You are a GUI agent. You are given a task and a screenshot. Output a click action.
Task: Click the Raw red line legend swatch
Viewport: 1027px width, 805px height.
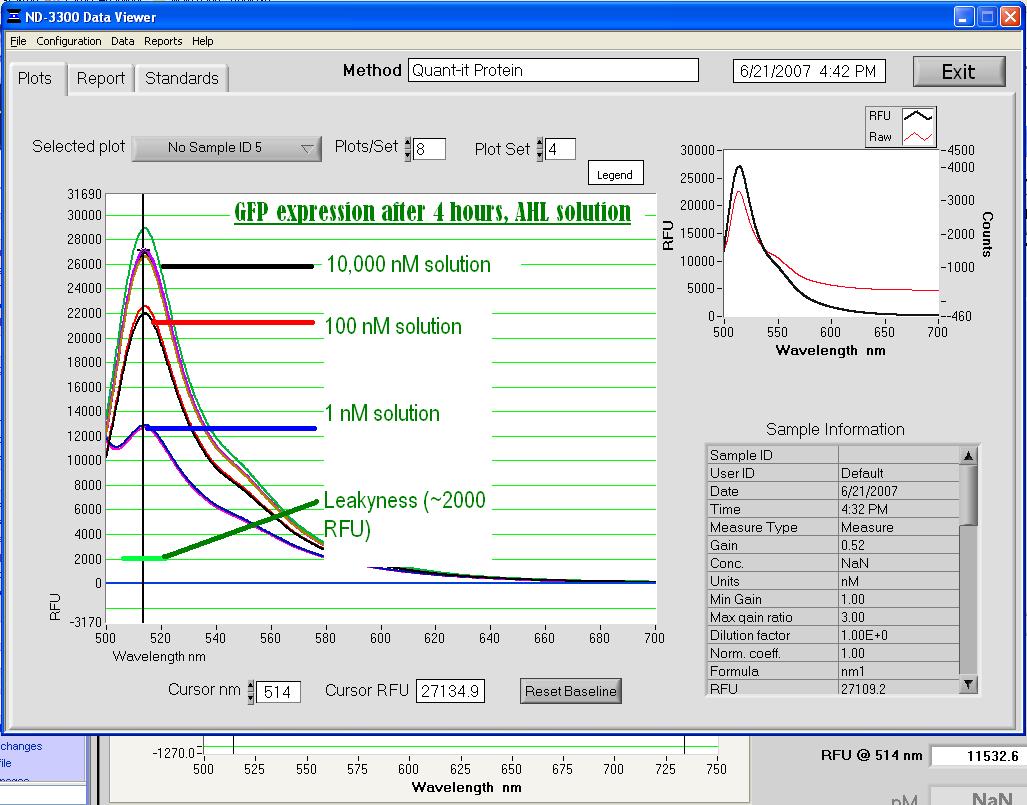918,137
